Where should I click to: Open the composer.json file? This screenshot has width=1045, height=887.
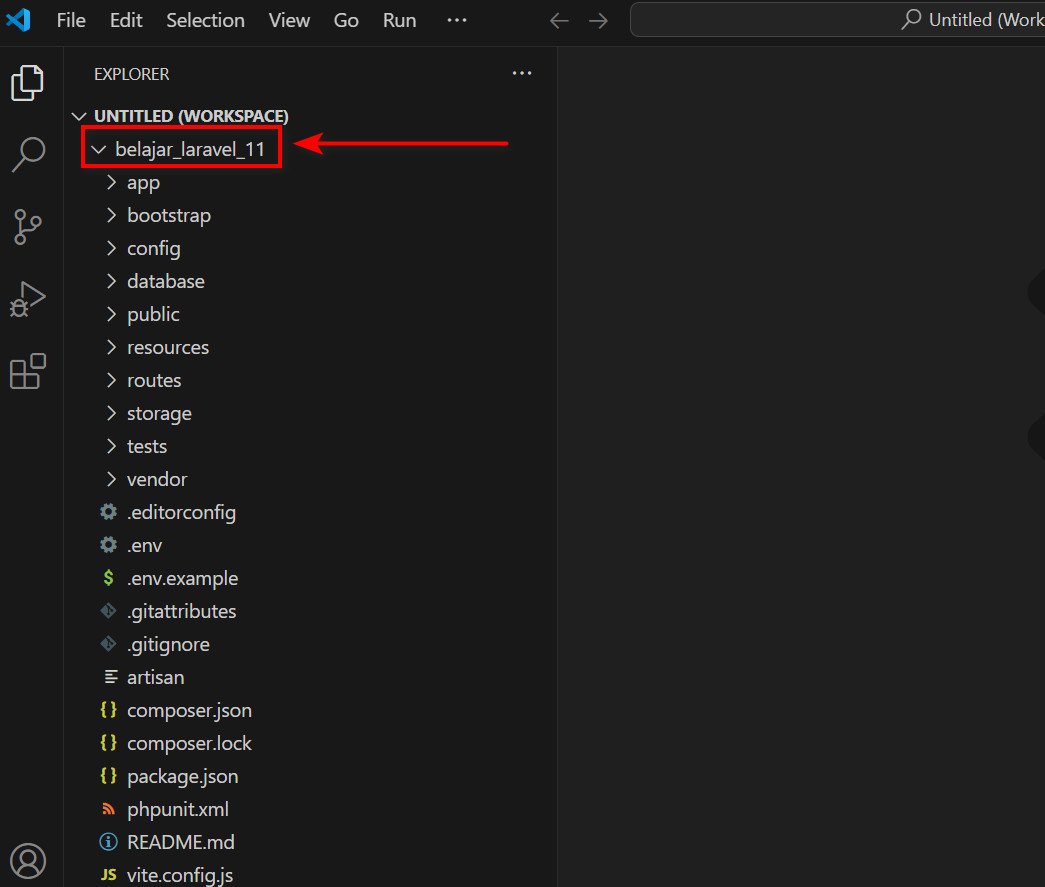[189, 710]
